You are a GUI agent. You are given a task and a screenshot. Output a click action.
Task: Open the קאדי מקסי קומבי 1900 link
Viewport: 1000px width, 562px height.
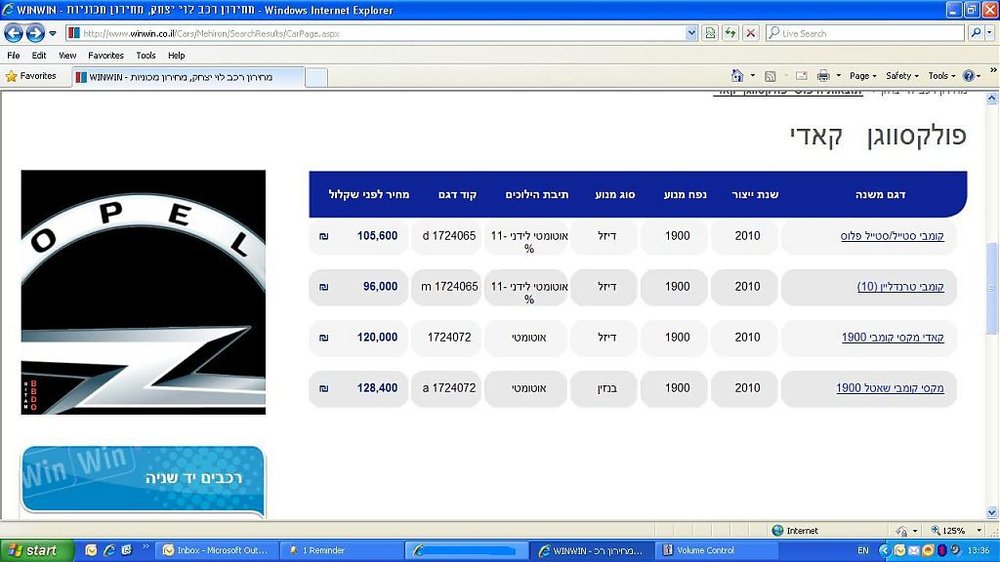(x=892, y=337)
